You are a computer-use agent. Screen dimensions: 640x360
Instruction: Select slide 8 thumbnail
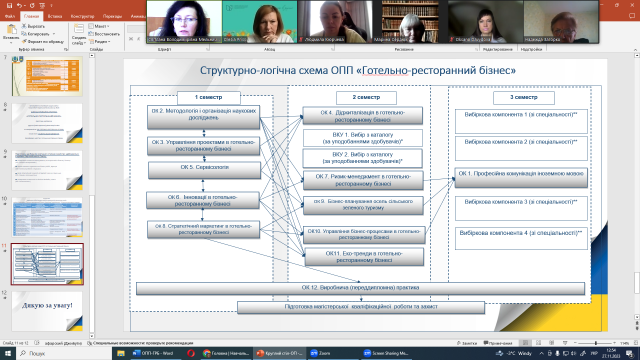[x=47, y=123]
